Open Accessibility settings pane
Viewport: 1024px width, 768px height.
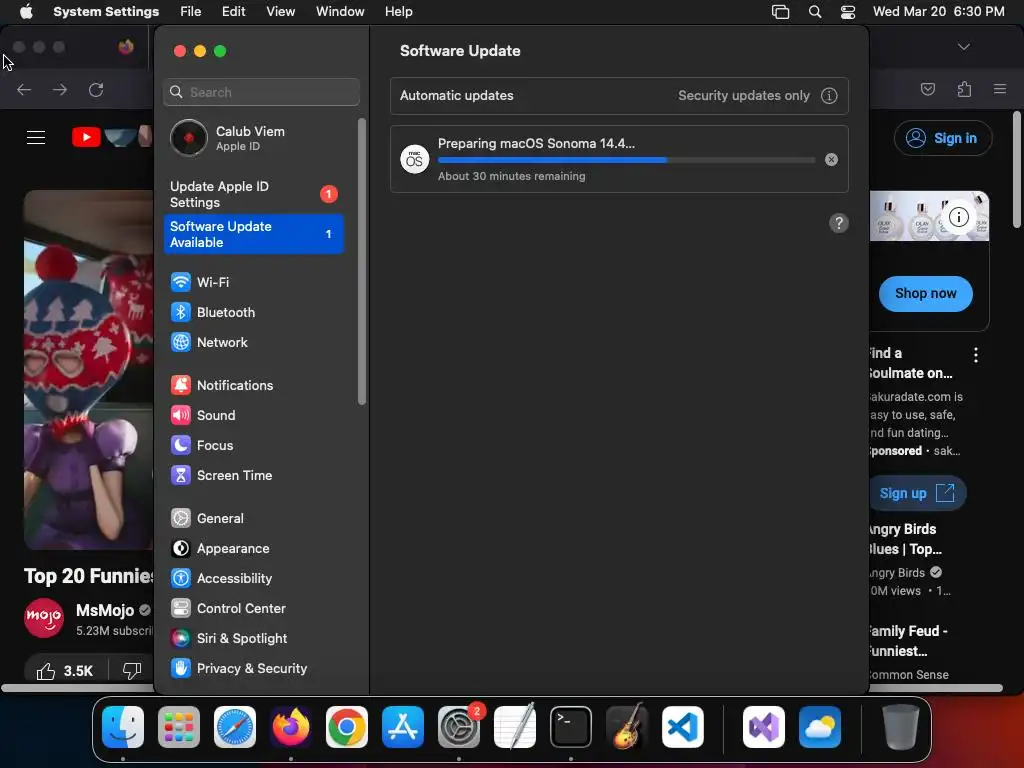[253, 579]
